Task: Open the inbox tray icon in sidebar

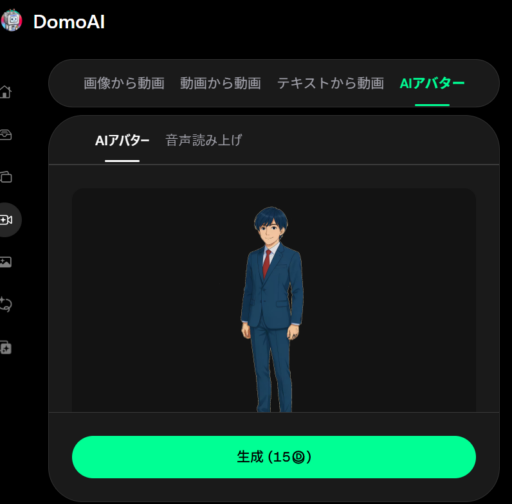Action: 6,134
